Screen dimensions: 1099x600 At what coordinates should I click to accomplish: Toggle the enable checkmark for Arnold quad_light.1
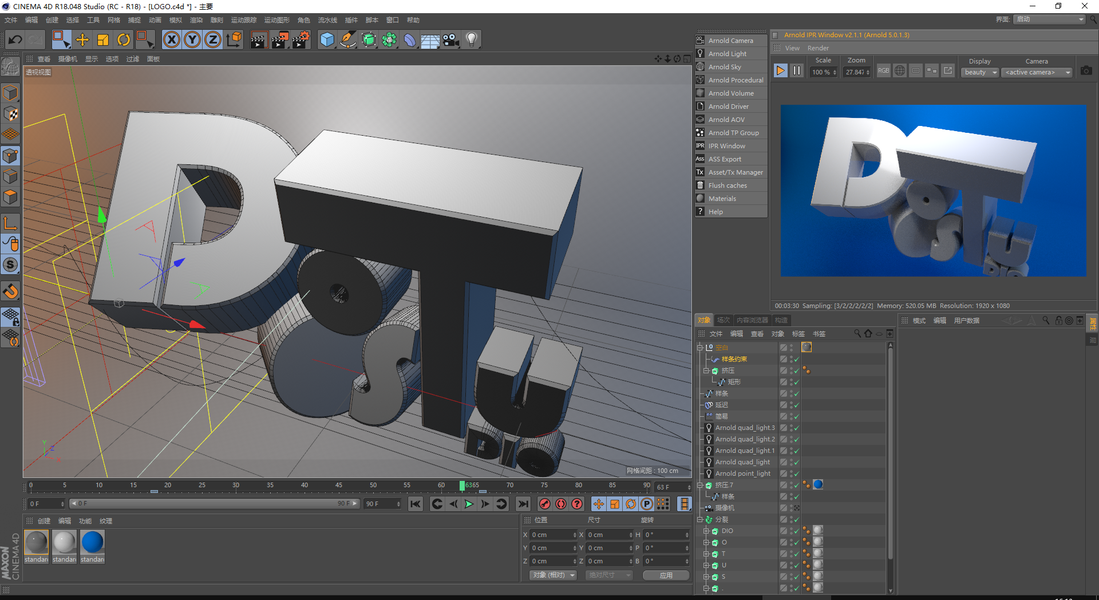click(797, 451)
